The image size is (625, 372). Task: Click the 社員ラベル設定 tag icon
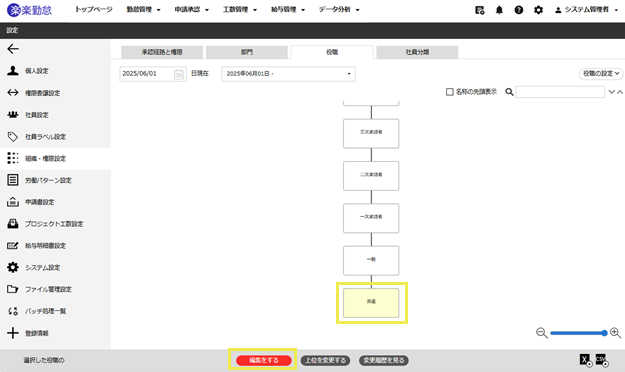click(13, 137)
